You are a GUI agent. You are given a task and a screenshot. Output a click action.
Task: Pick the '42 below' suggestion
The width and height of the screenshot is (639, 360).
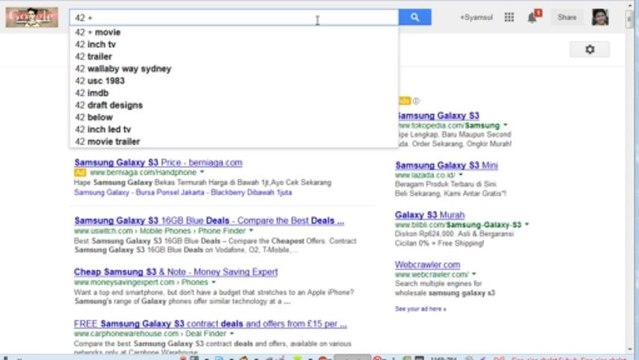(x=234, y=117)
